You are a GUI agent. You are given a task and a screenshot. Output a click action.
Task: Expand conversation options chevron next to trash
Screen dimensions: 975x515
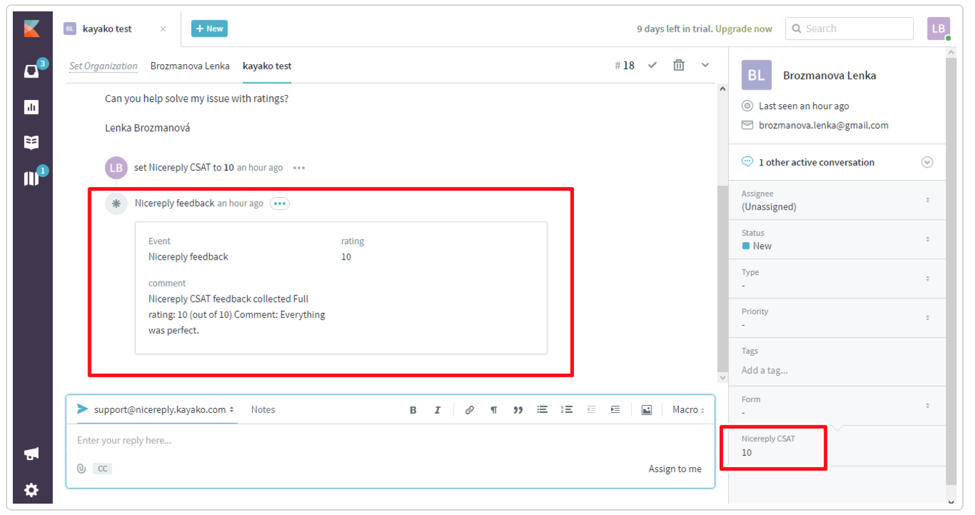(x=705, y=65)
